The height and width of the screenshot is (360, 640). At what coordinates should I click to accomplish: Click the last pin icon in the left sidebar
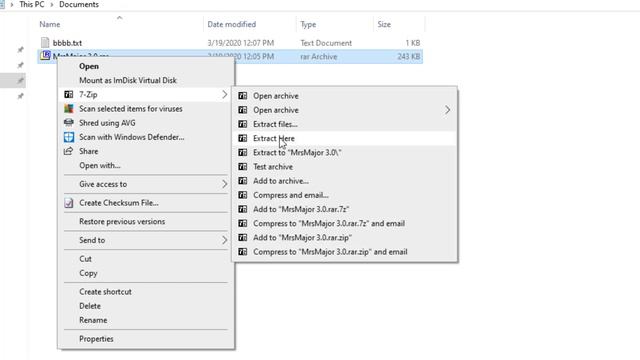pos(20,96)
